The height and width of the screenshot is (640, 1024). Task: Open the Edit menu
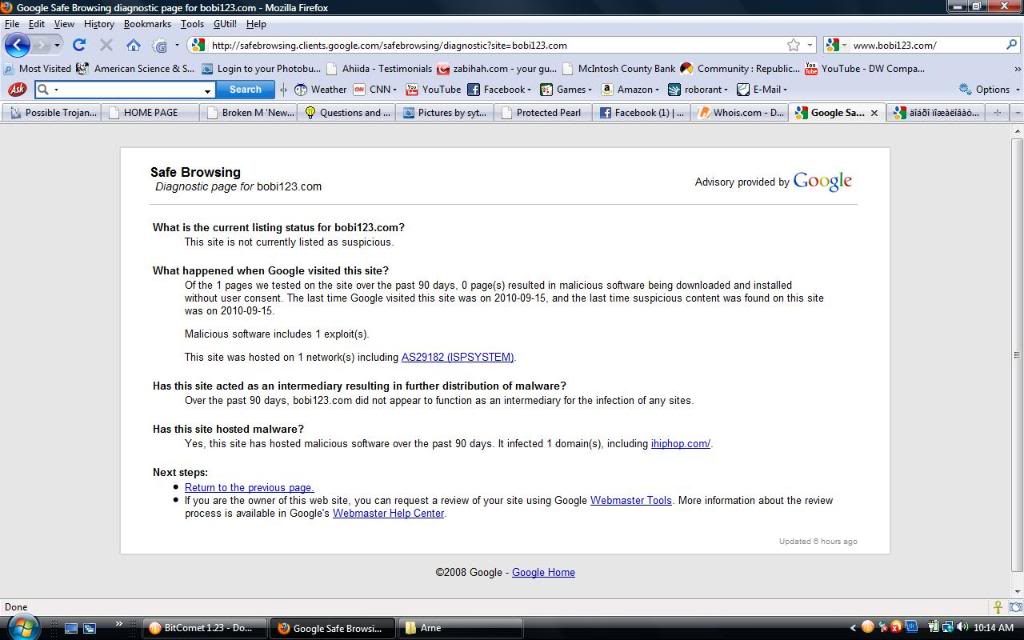pos(37,24)
